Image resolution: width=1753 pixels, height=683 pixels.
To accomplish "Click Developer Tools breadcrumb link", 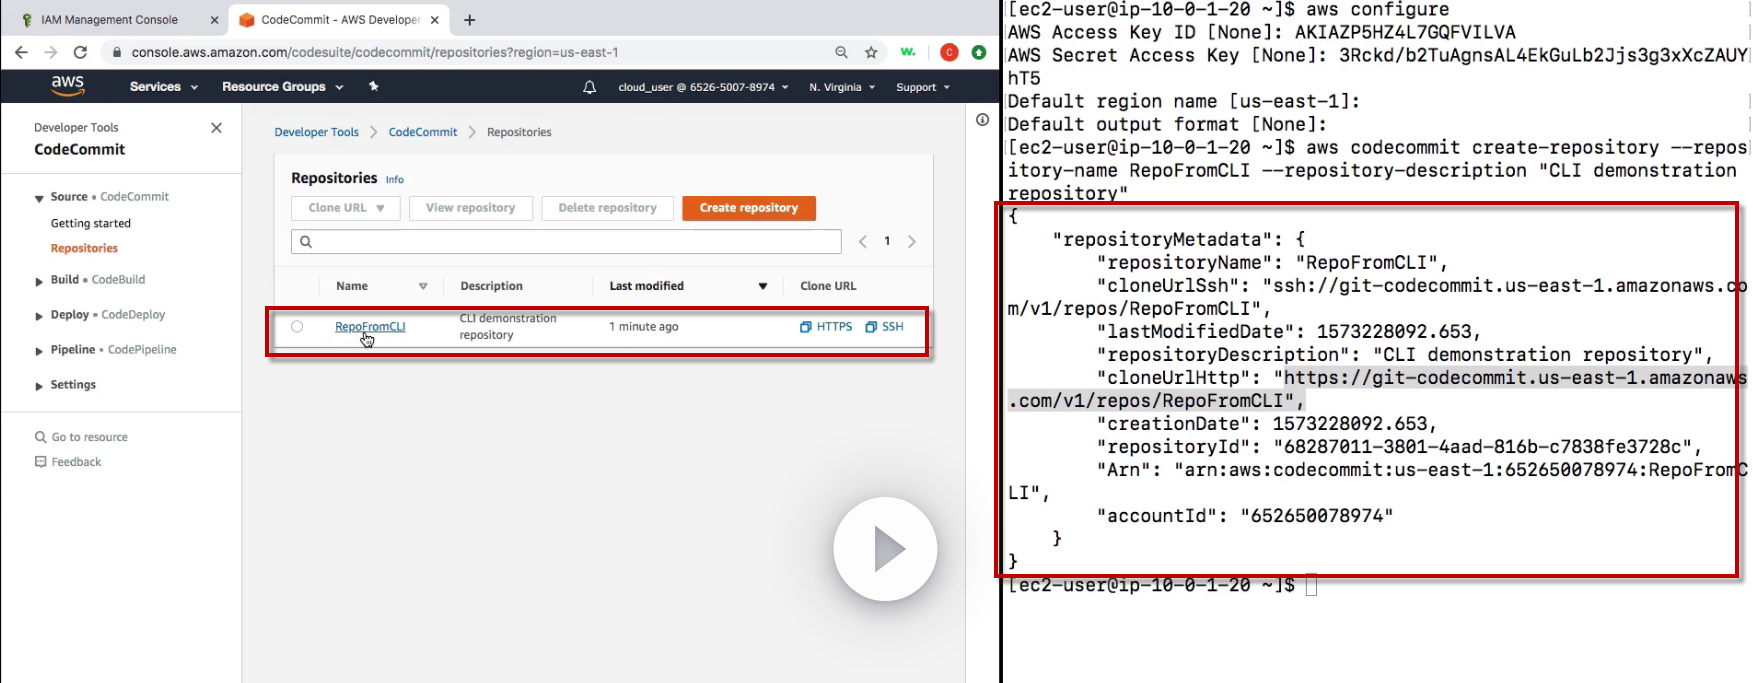I will (x=316, y=132).
